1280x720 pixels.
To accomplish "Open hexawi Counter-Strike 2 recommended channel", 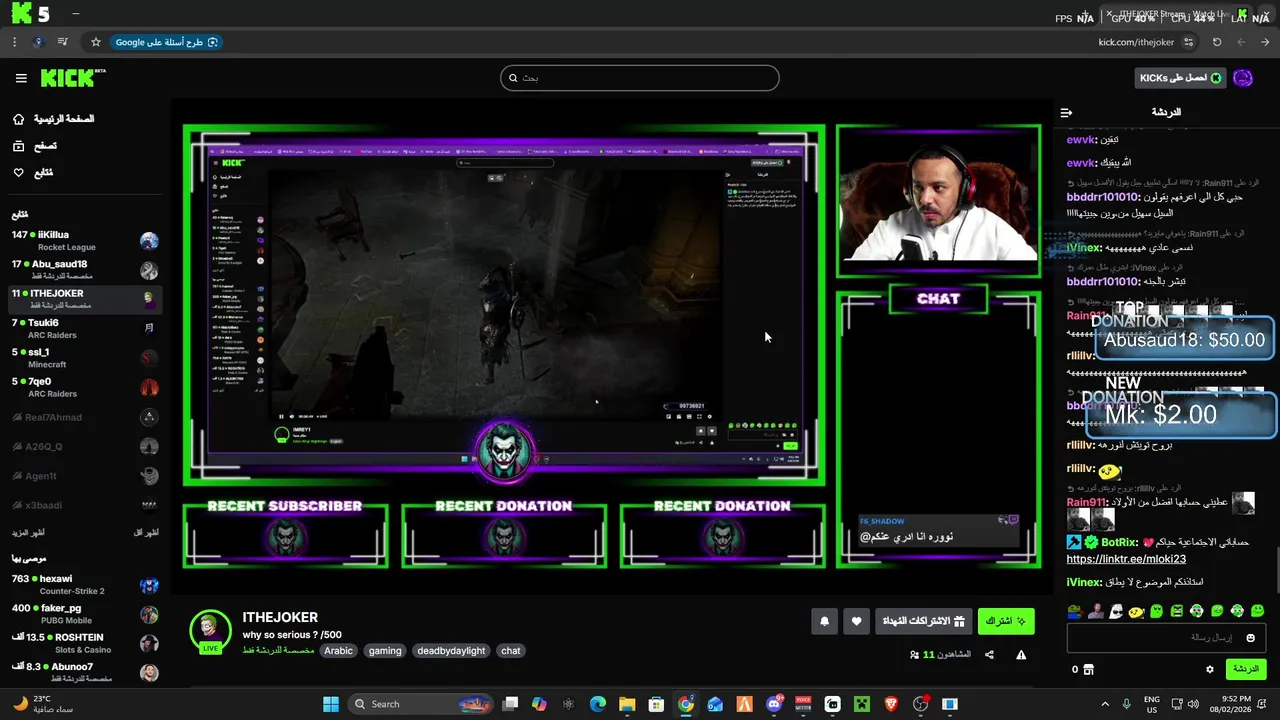I will (85, 585).
